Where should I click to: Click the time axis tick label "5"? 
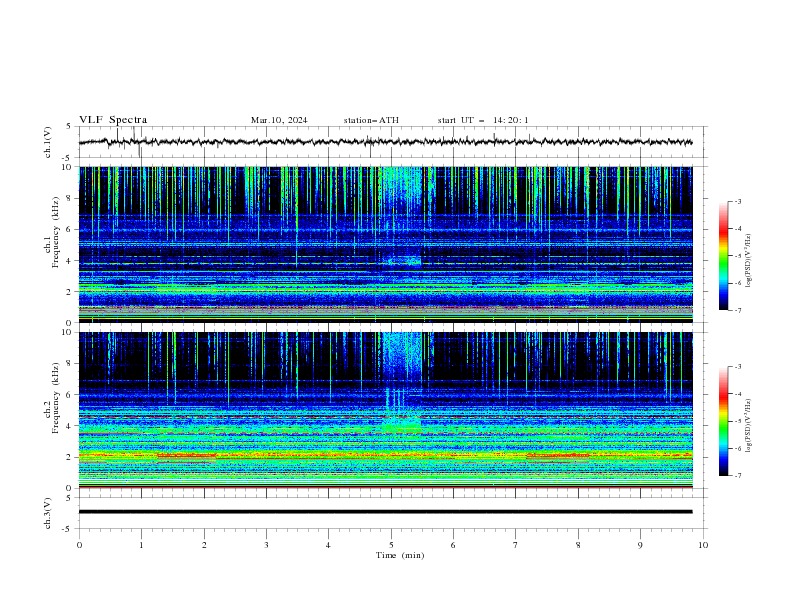(391, 545)
